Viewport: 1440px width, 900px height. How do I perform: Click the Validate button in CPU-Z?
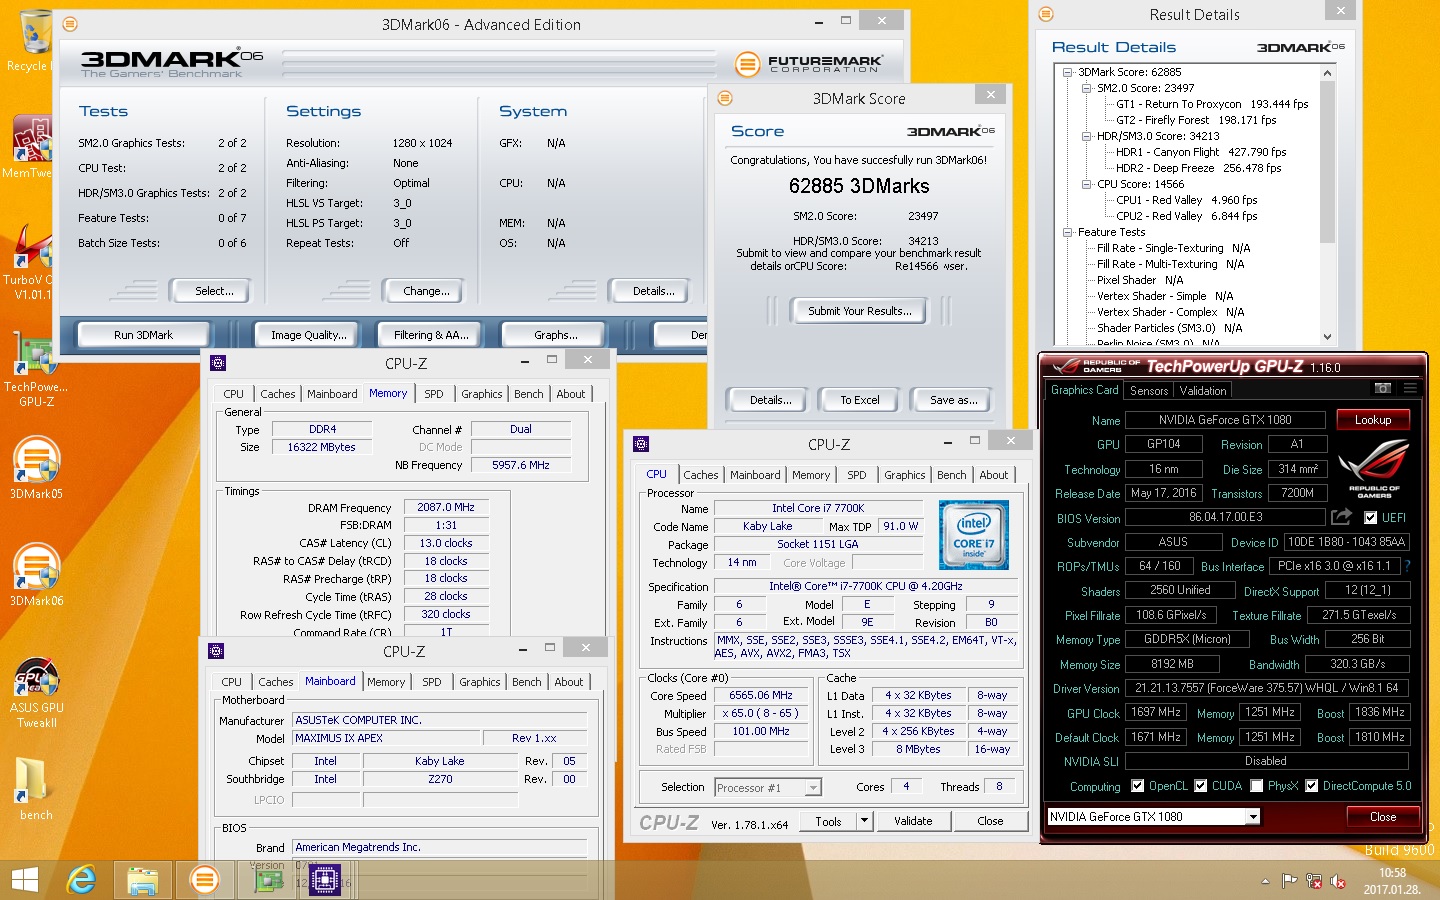pyautogui.click(x=913, y=821)
